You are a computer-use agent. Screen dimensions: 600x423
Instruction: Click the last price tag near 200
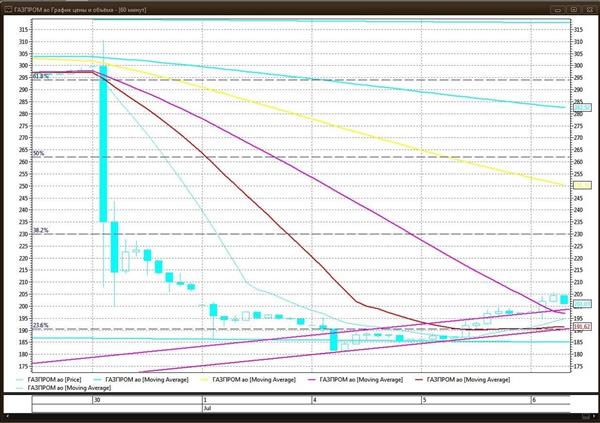coord(582,304)
